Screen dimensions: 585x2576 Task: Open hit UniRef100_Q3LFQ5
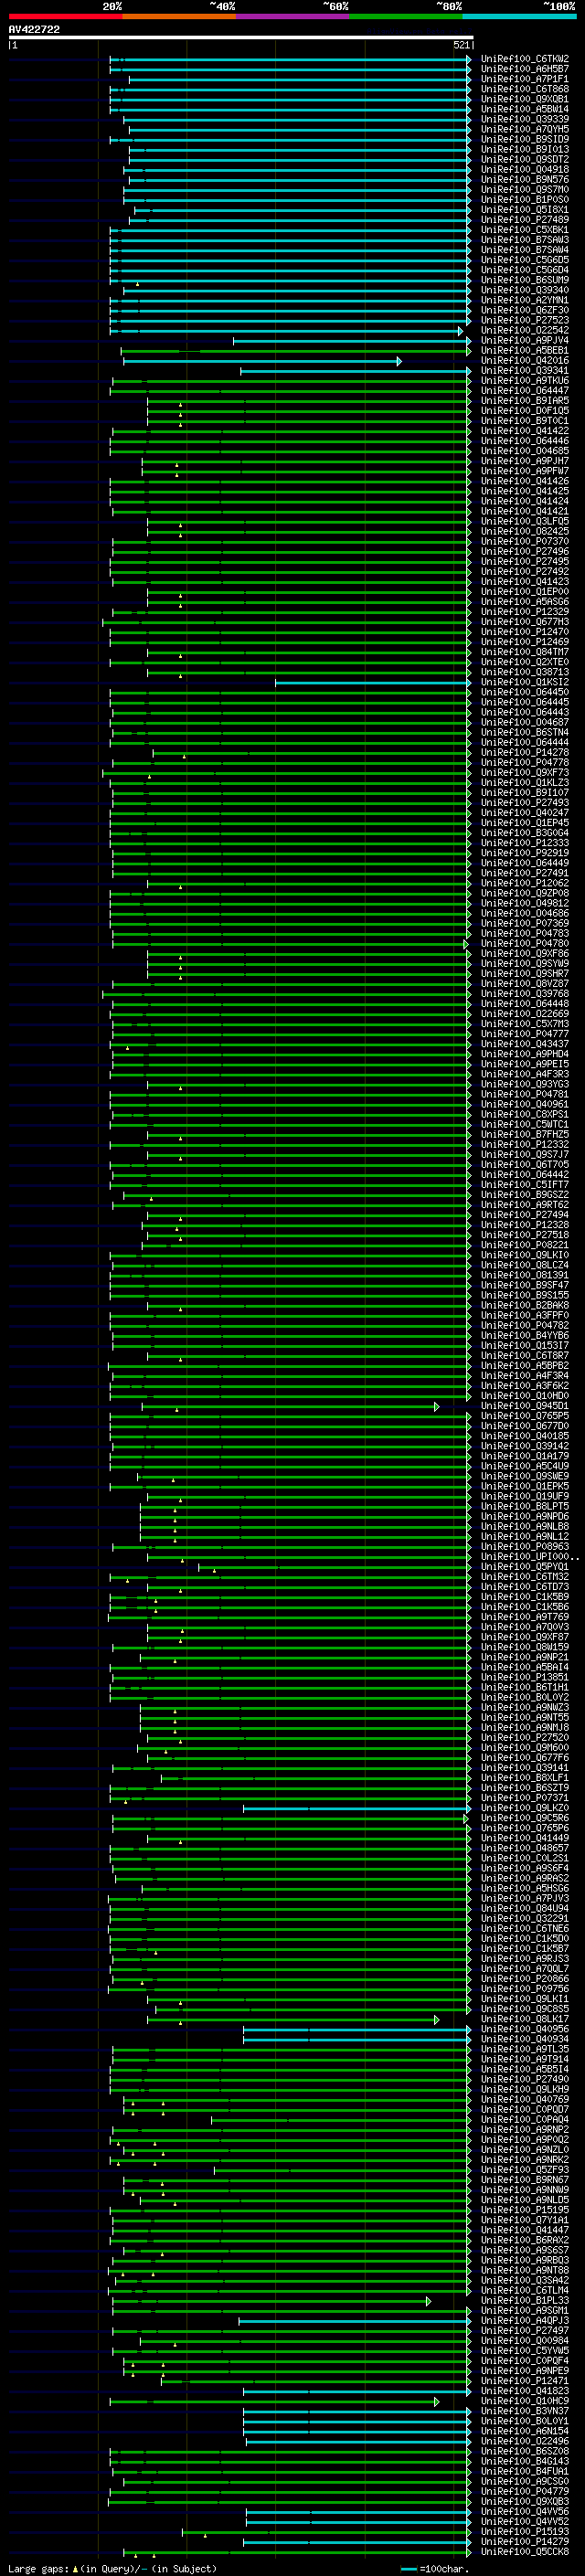coord(525,521)
